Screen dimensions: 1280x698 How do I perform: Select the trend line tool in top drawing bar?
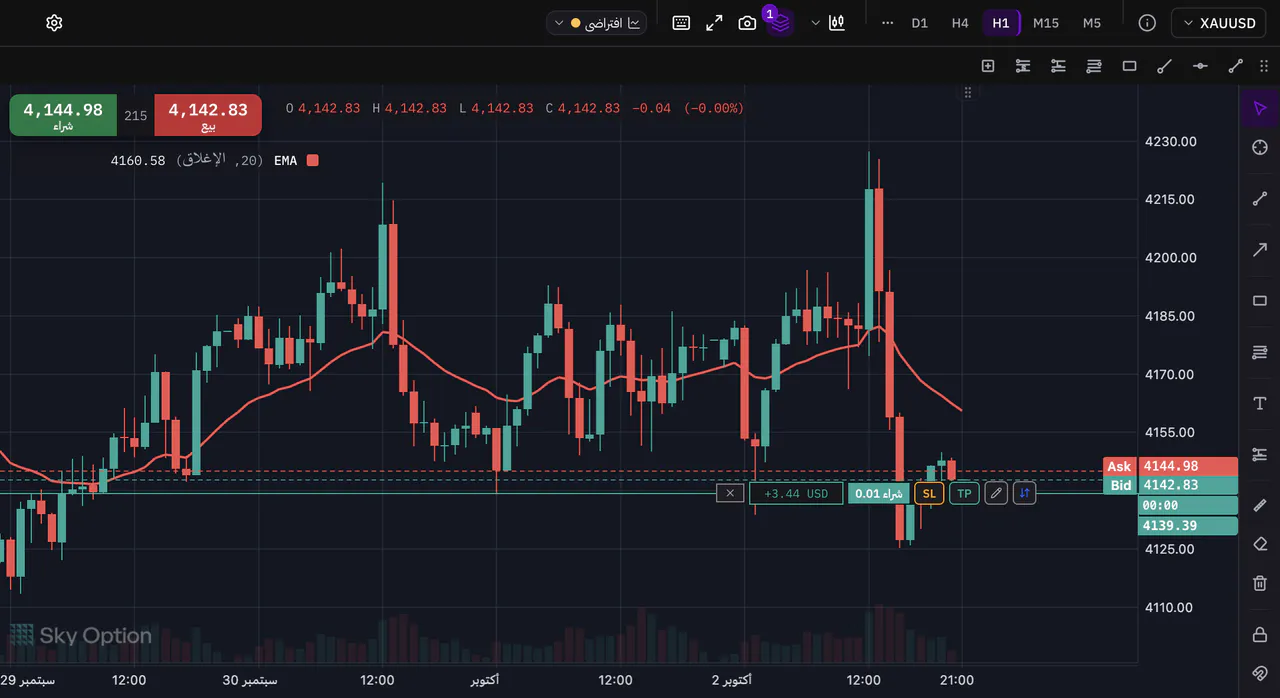pyautogui.click(x=1235, y=66)
